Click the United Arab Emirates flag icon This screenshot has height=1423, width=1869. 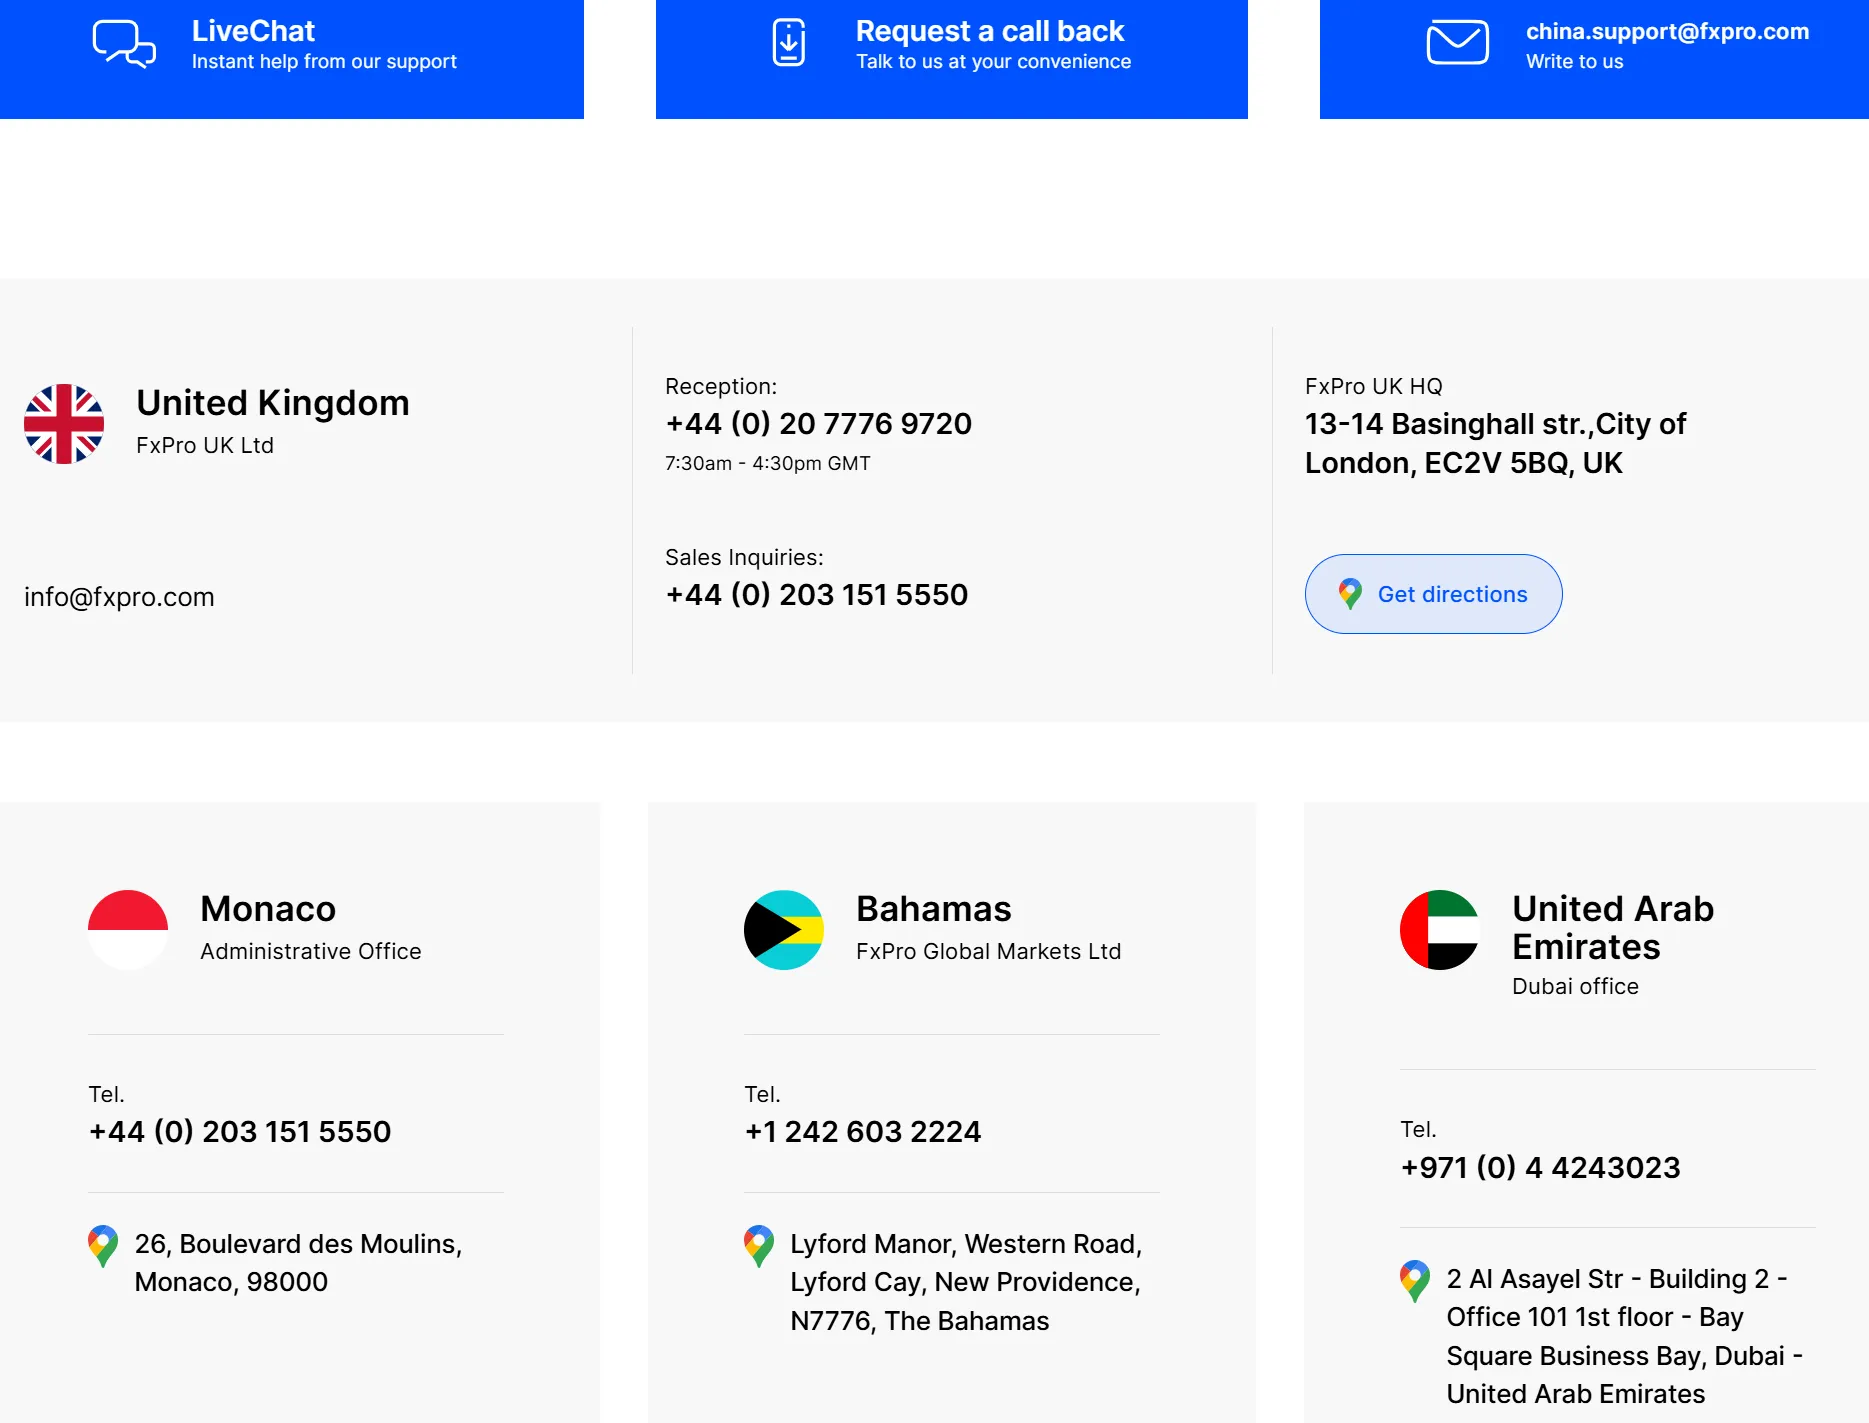click(1440, 930)
